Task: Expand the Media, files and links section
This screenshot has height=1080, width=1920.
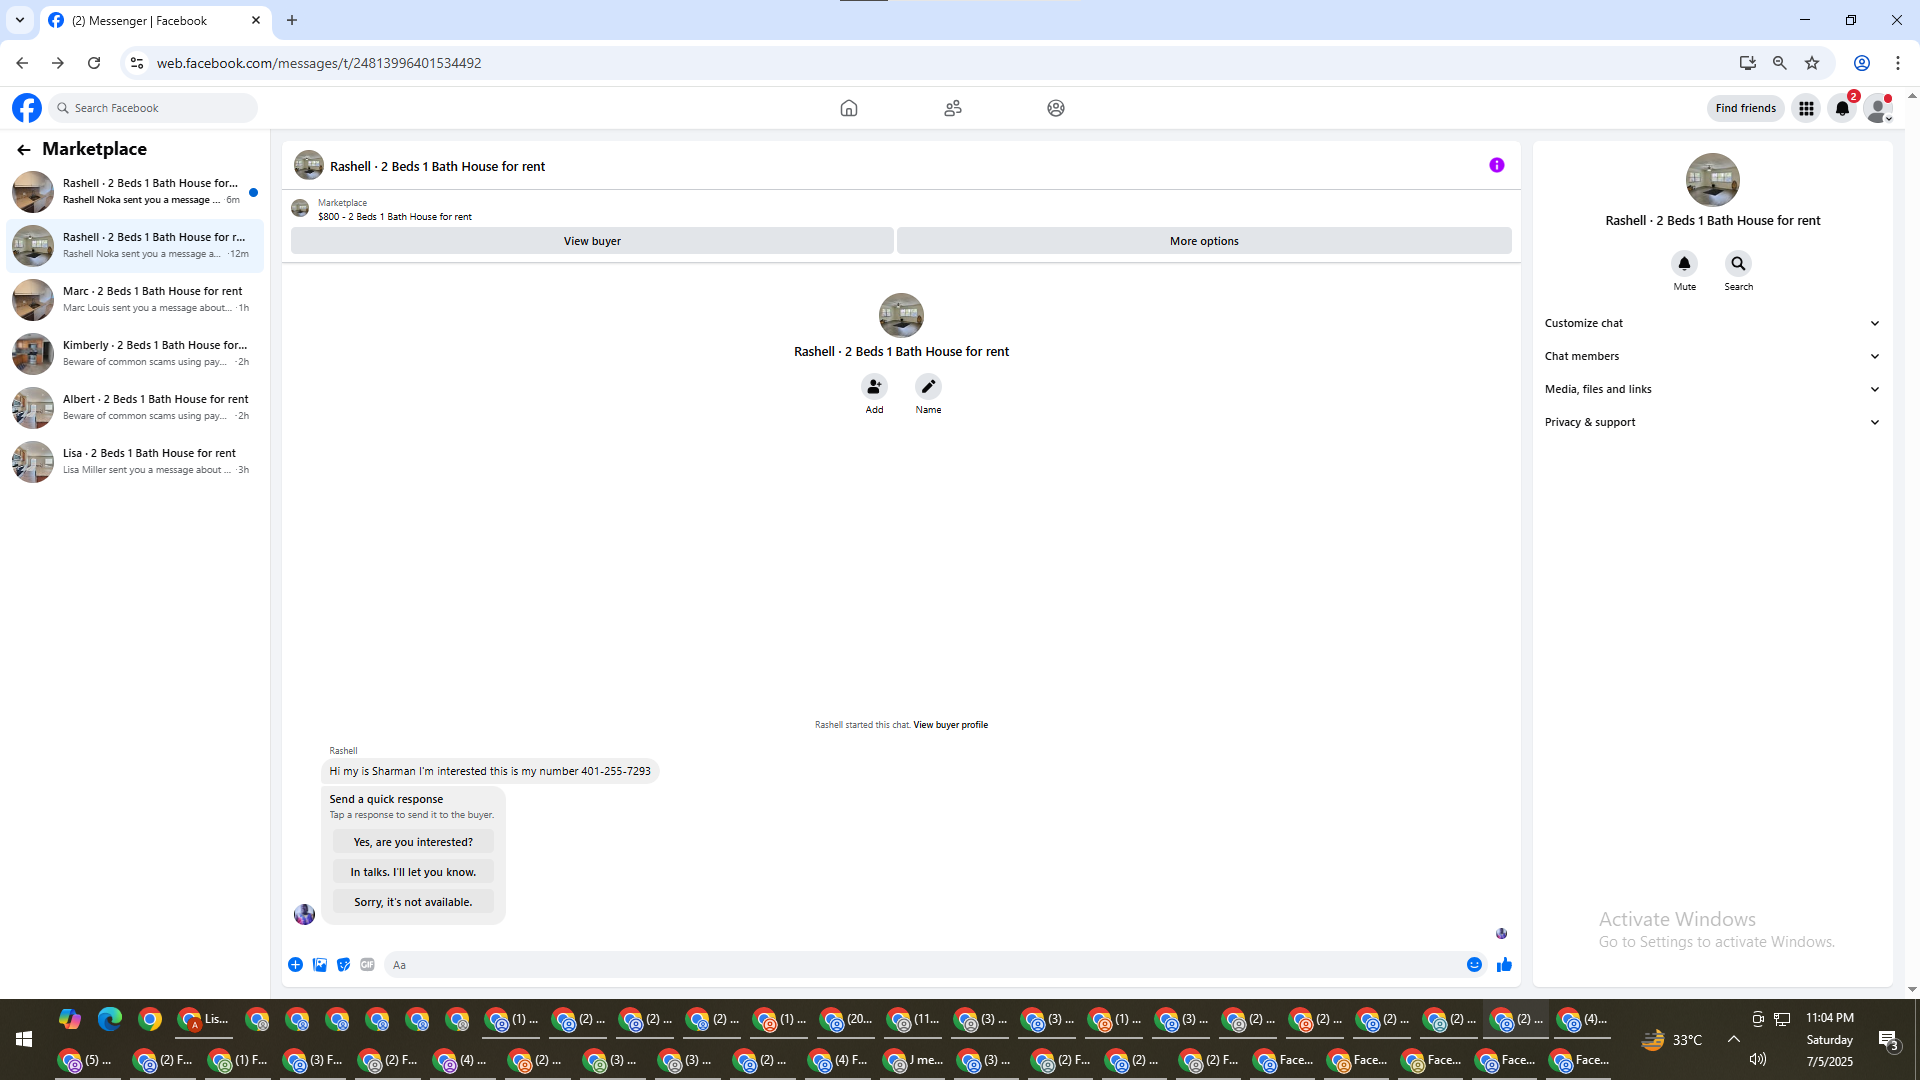Action: [x=1712, y=389]
